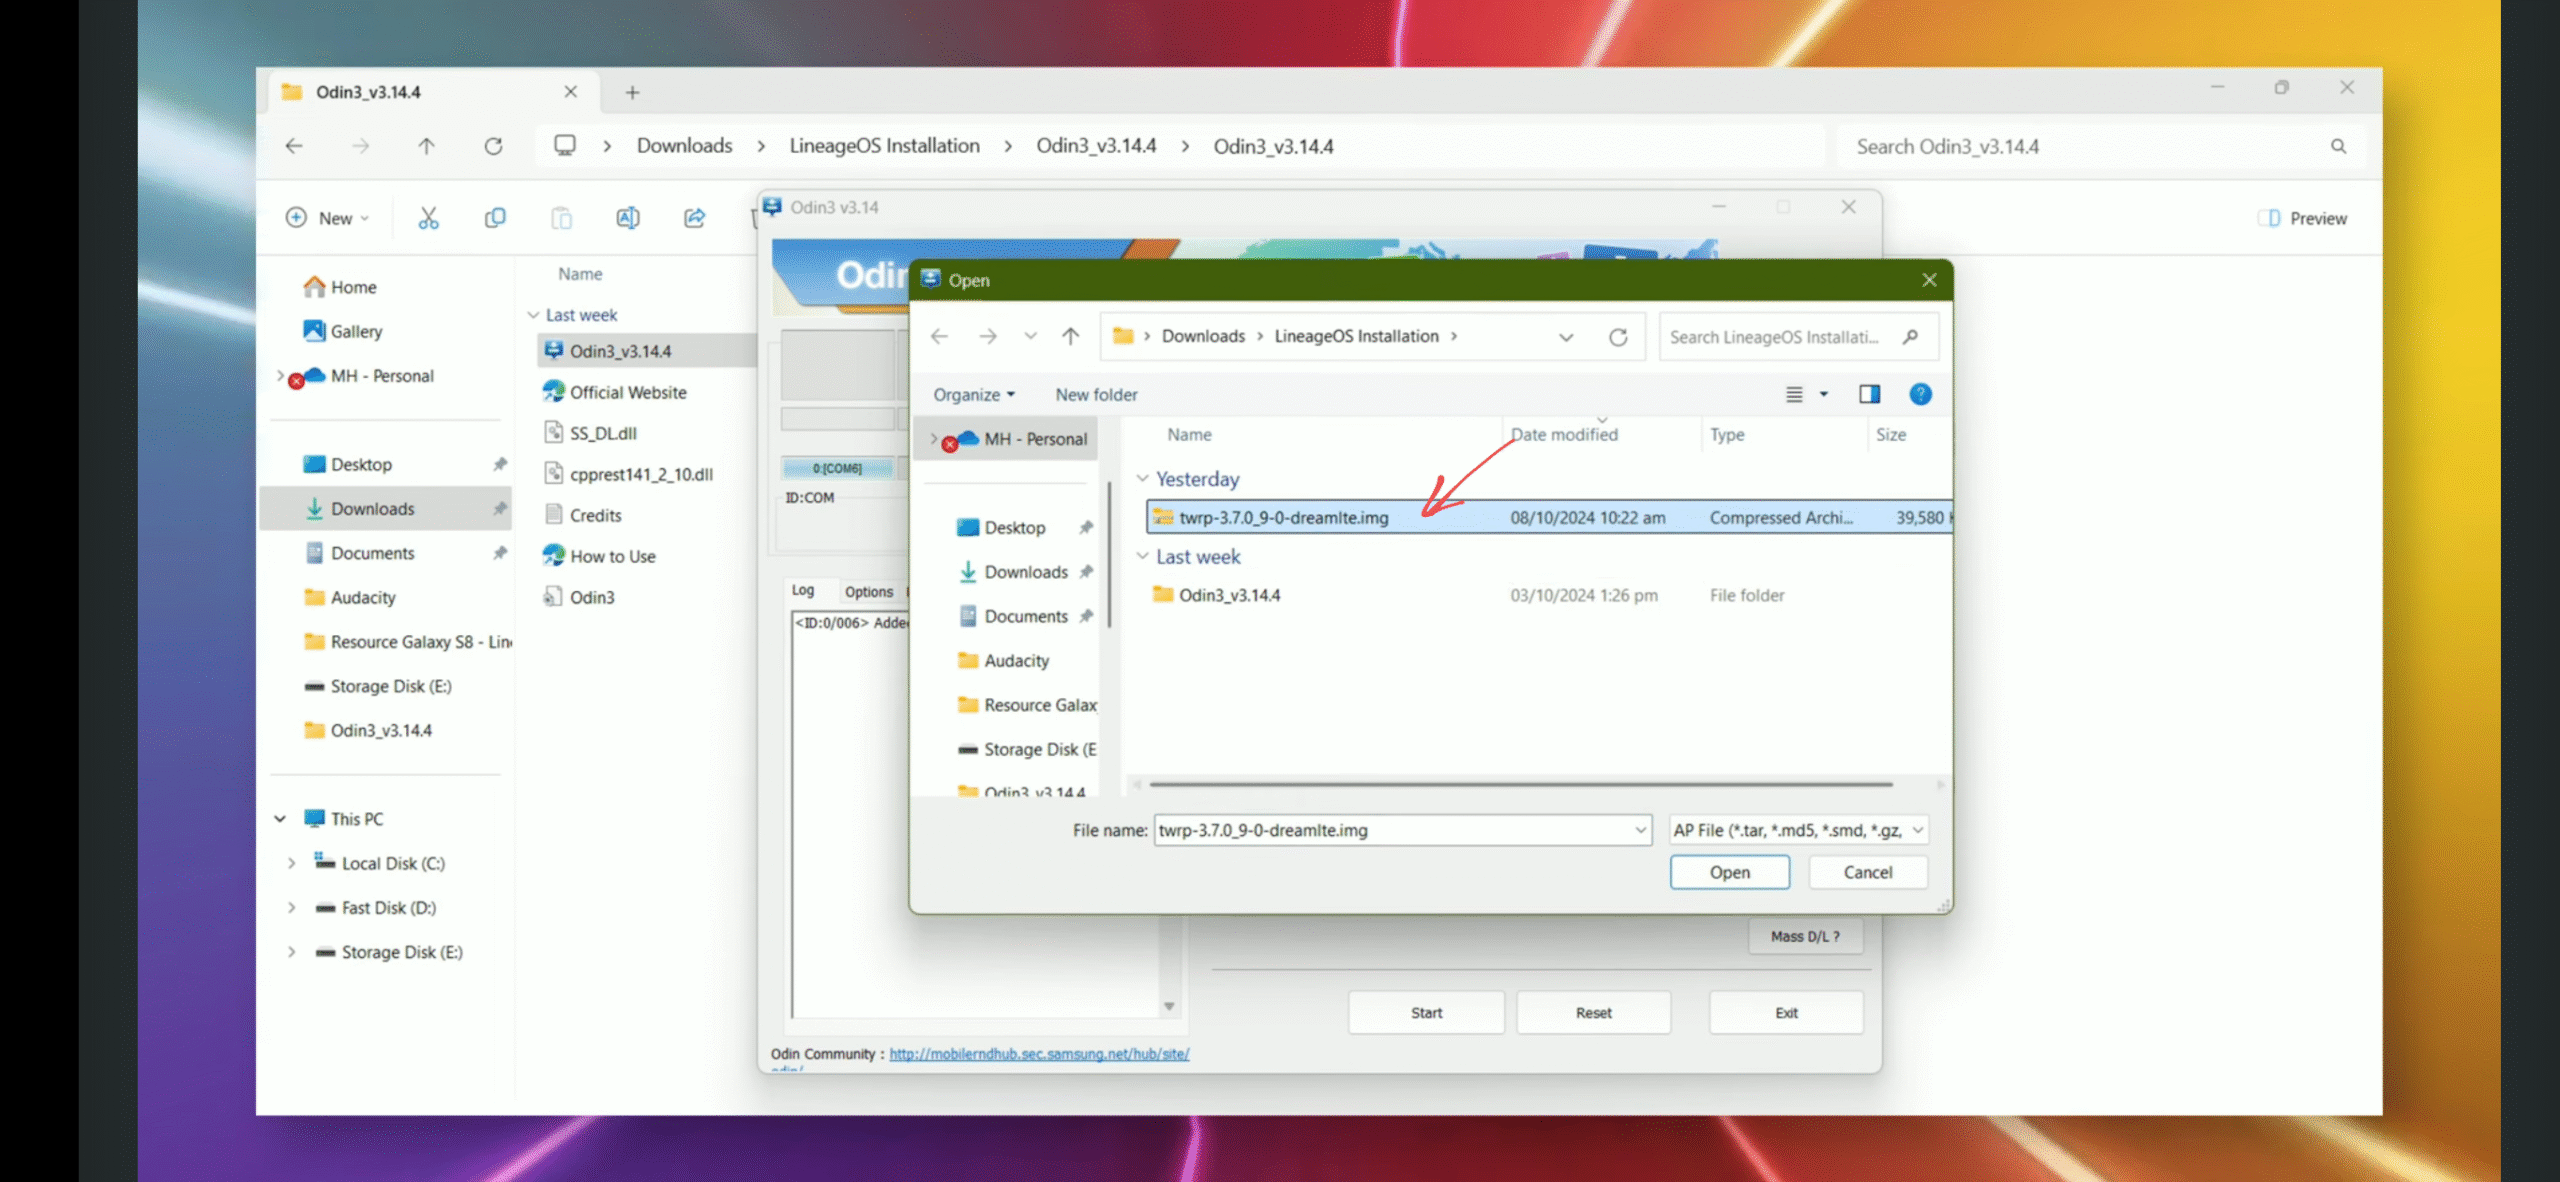The image size is (2560, 1182).
Task: Open the Organize menu
Action: click(973, 395)
